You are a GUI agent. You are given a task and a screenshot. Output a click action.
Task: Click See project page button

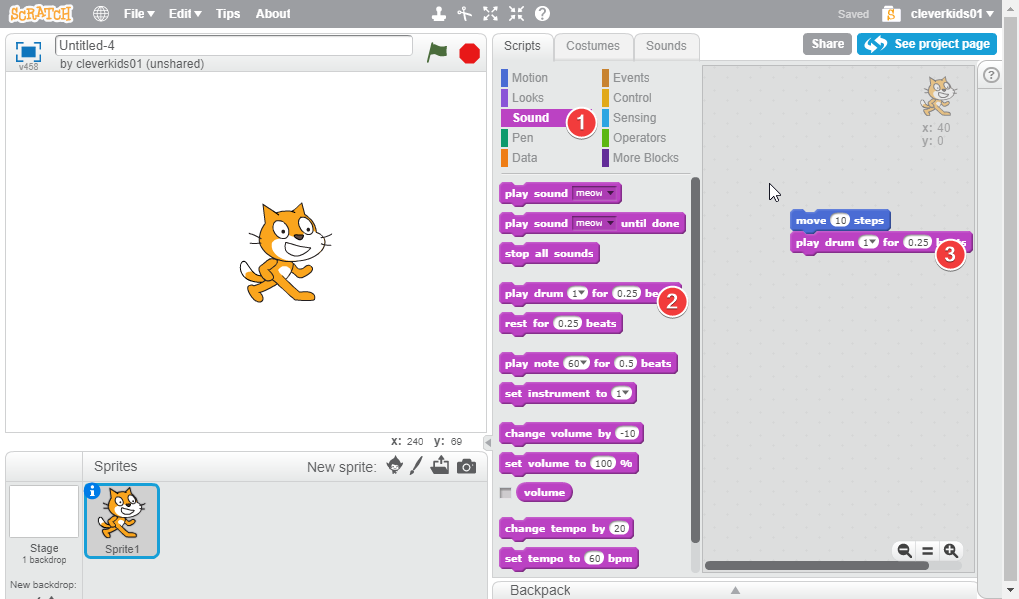(x=927, y=44)
